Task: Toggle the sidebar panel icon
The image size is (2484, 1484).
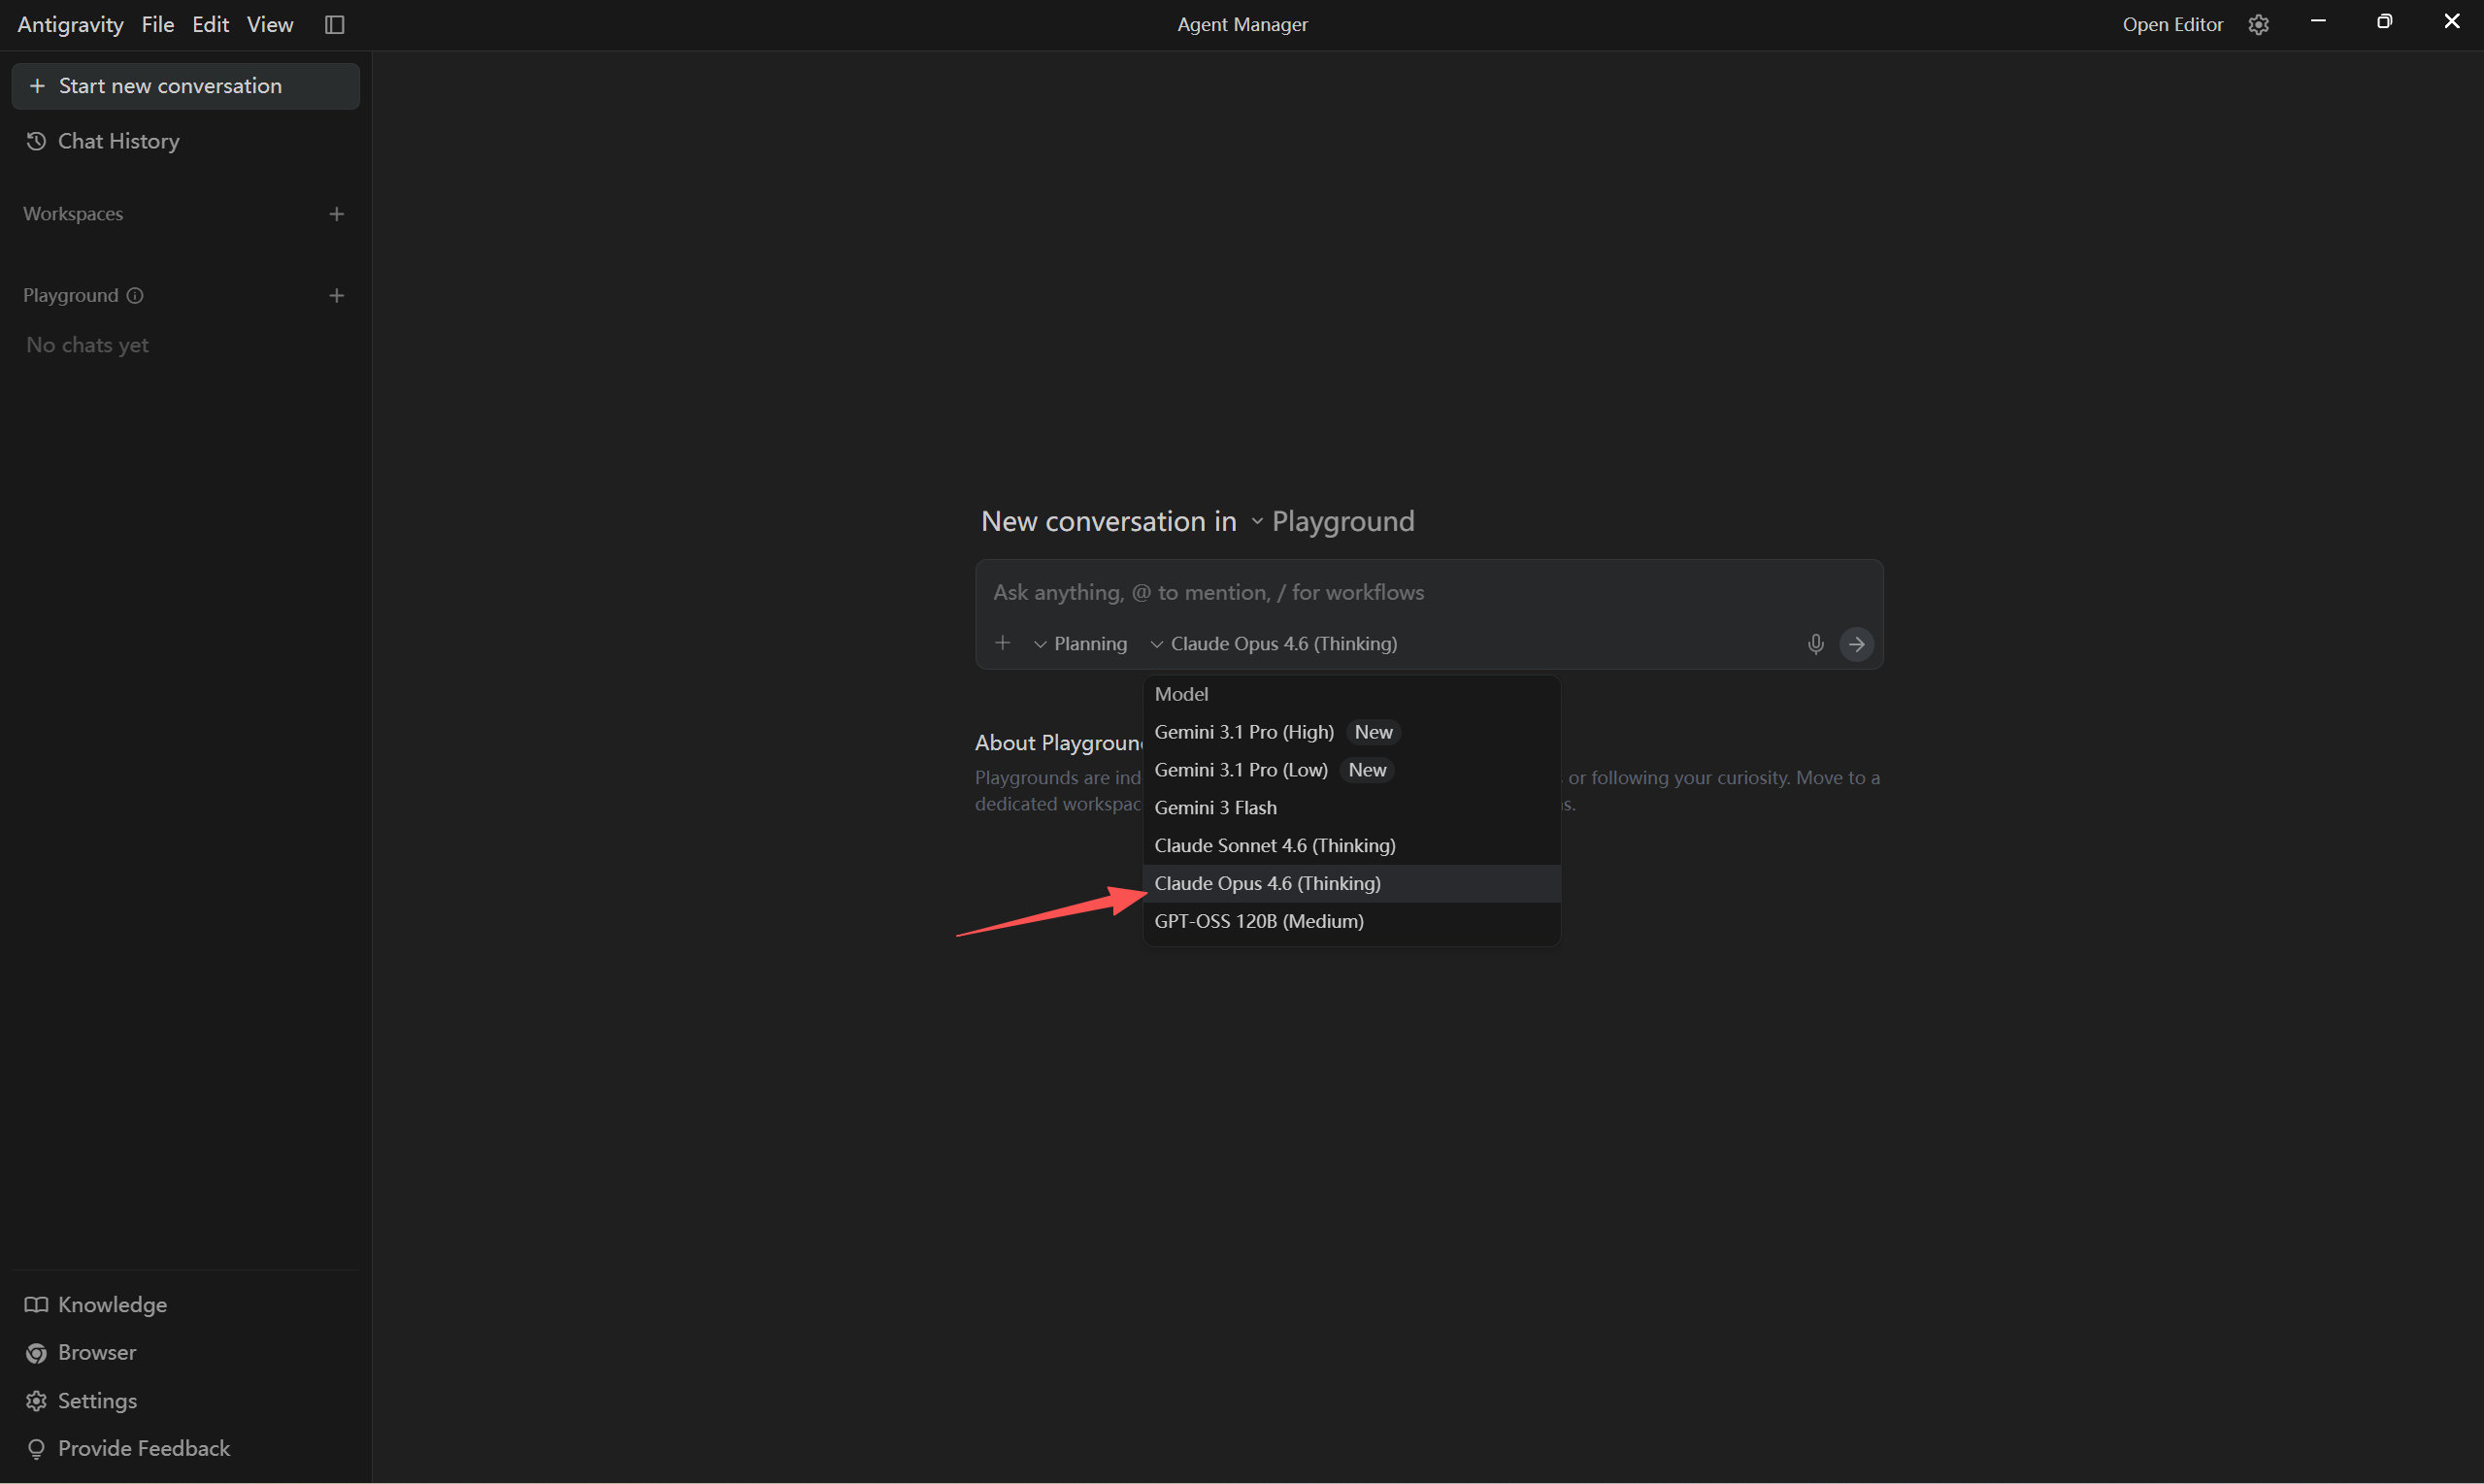Action: [x=335, y=24]
